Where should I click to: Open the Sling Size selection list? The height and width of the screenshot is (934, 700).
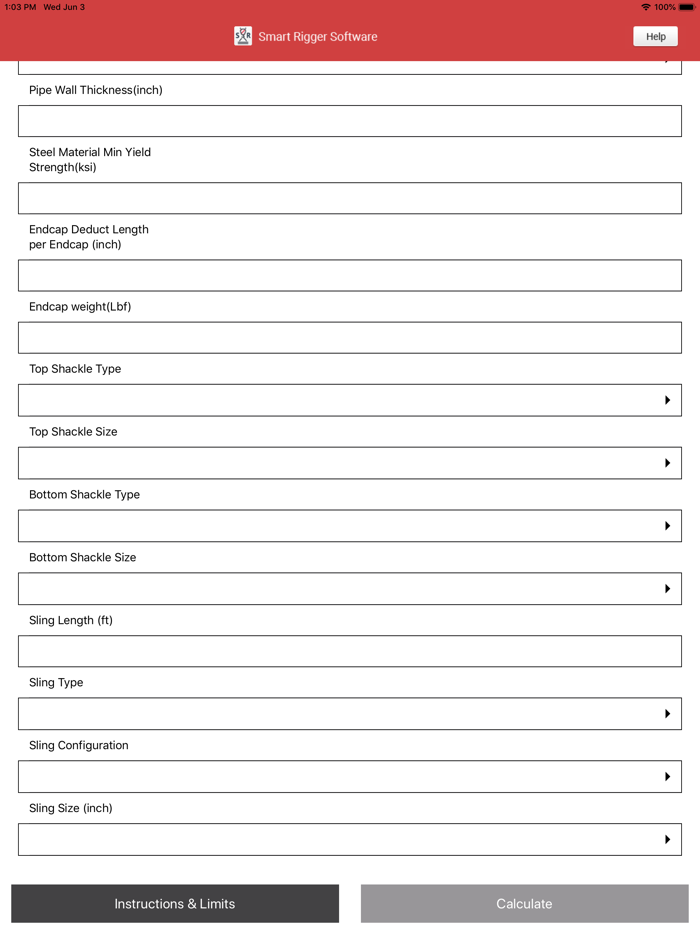click(x=350, y=839)
